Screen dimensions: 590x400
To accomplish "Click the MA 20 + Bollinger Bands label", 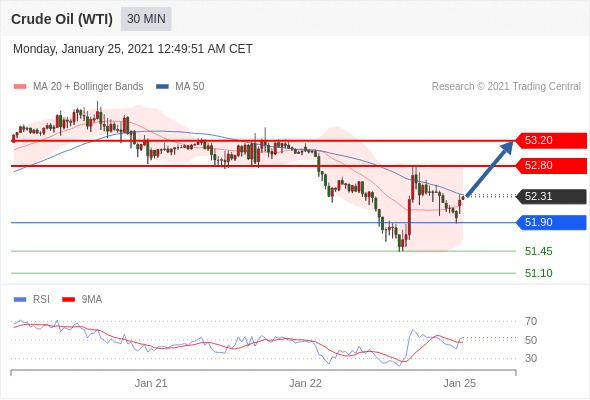I will click(x=88, y=87).
